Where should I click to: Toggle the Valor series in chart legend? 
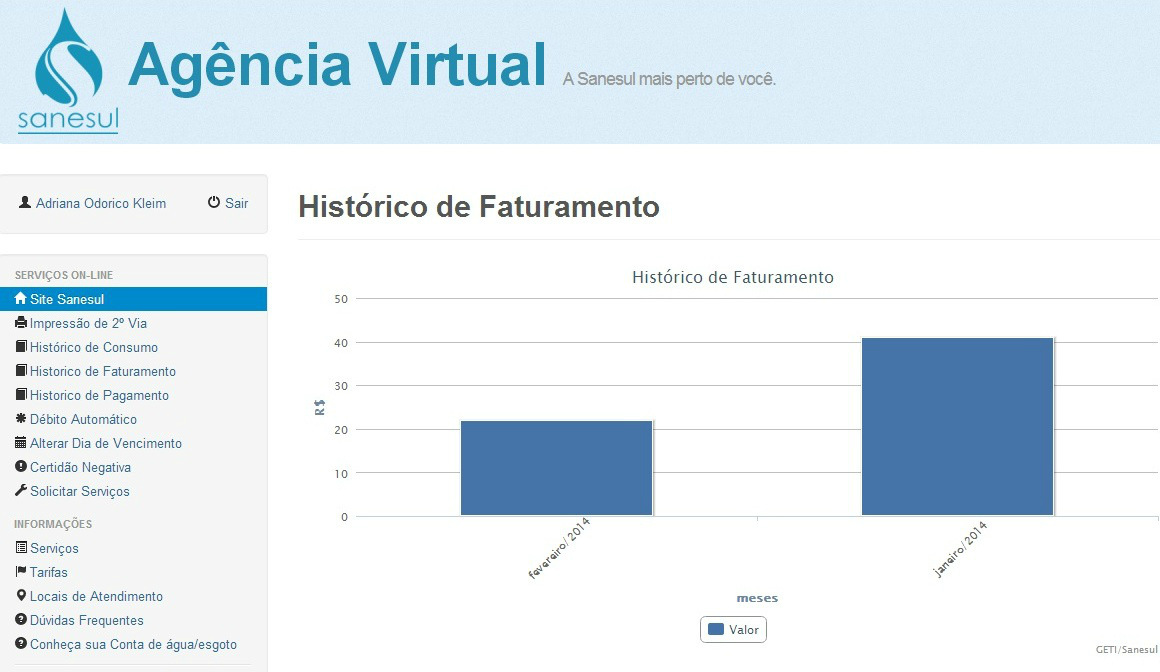733,630
